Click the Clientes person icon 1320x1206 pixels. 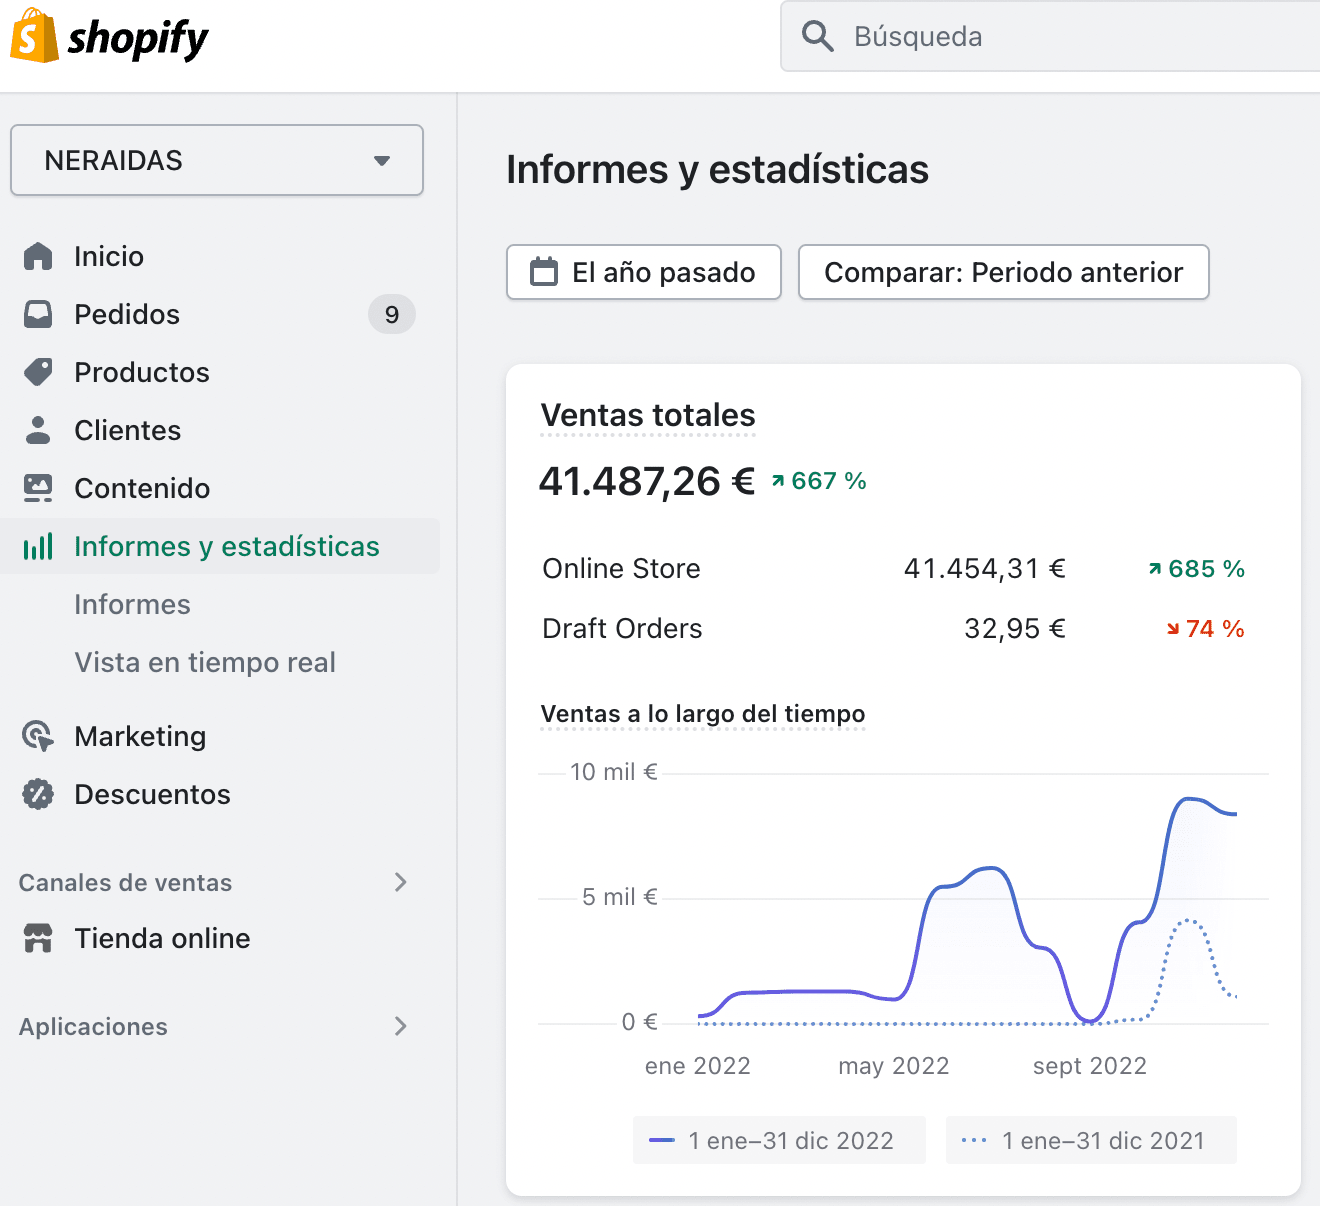tap(38, 430)
